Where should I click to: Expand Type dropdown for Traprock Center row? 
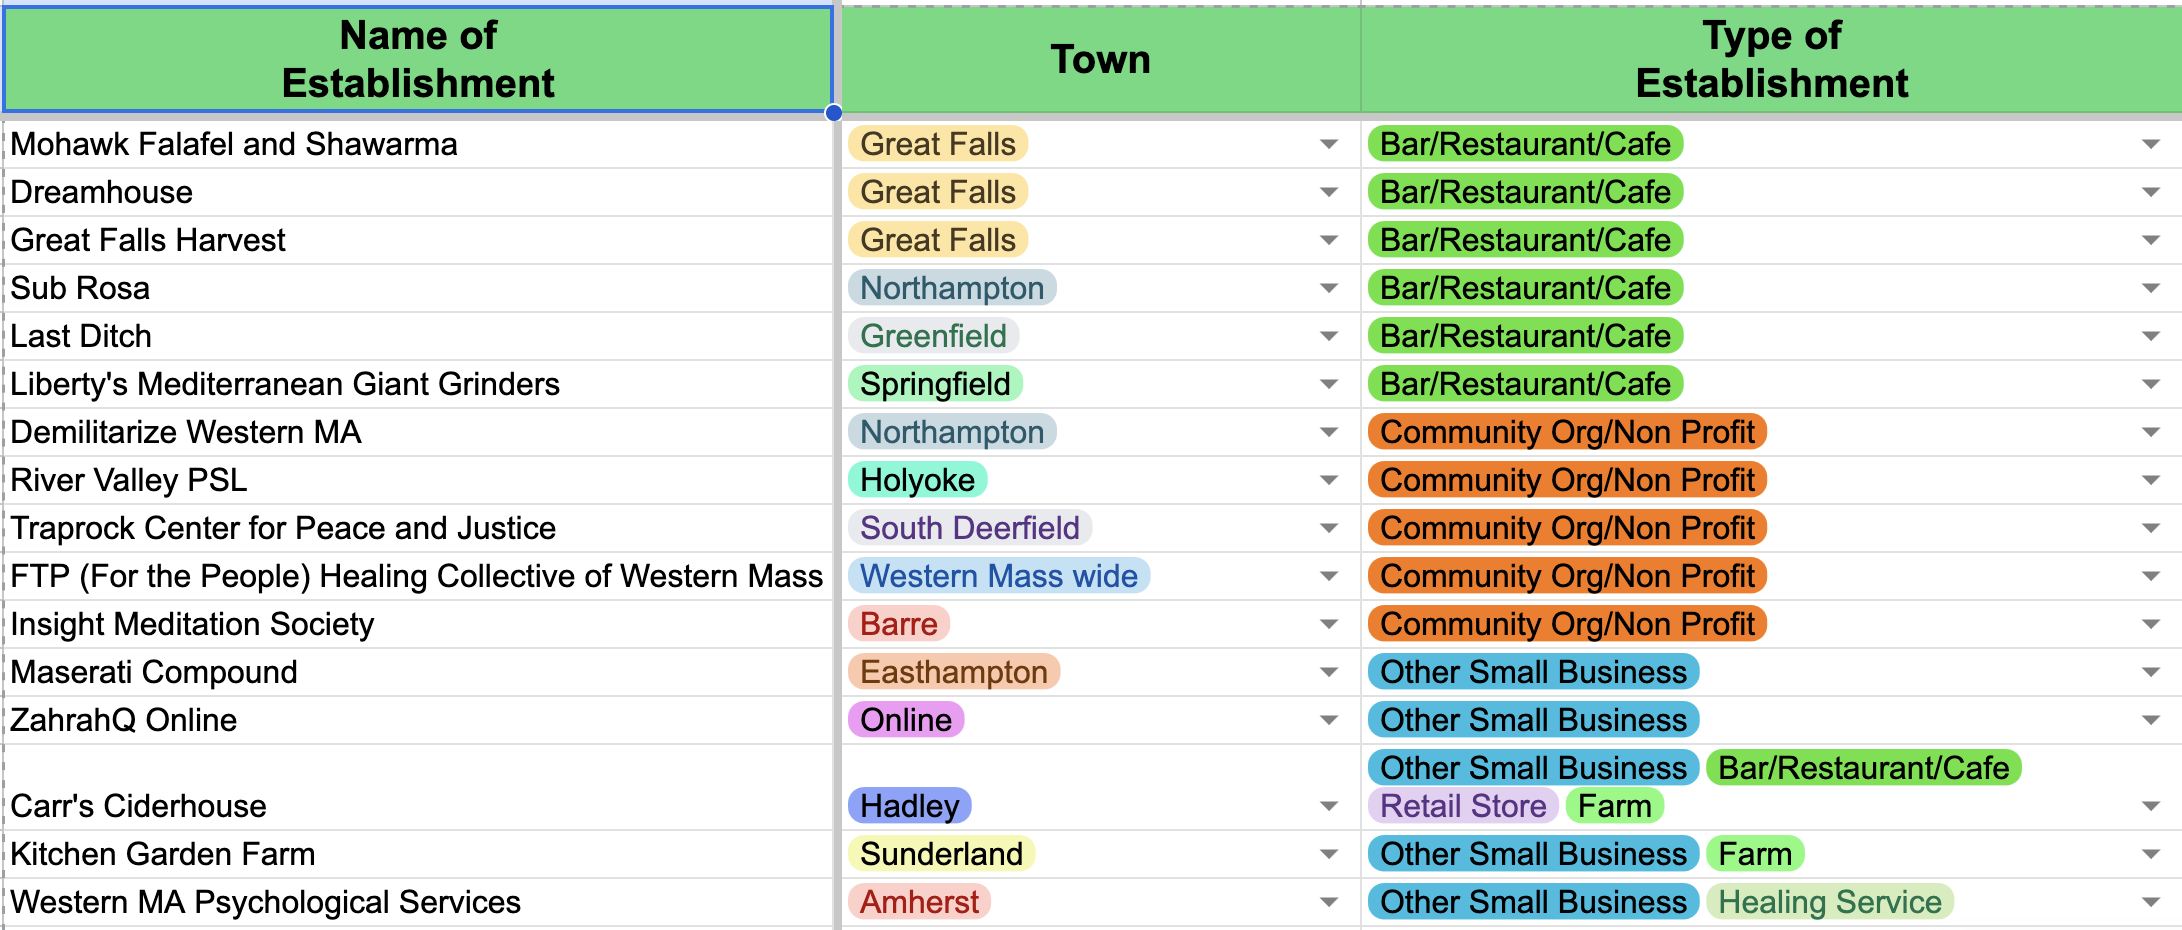2151,528
